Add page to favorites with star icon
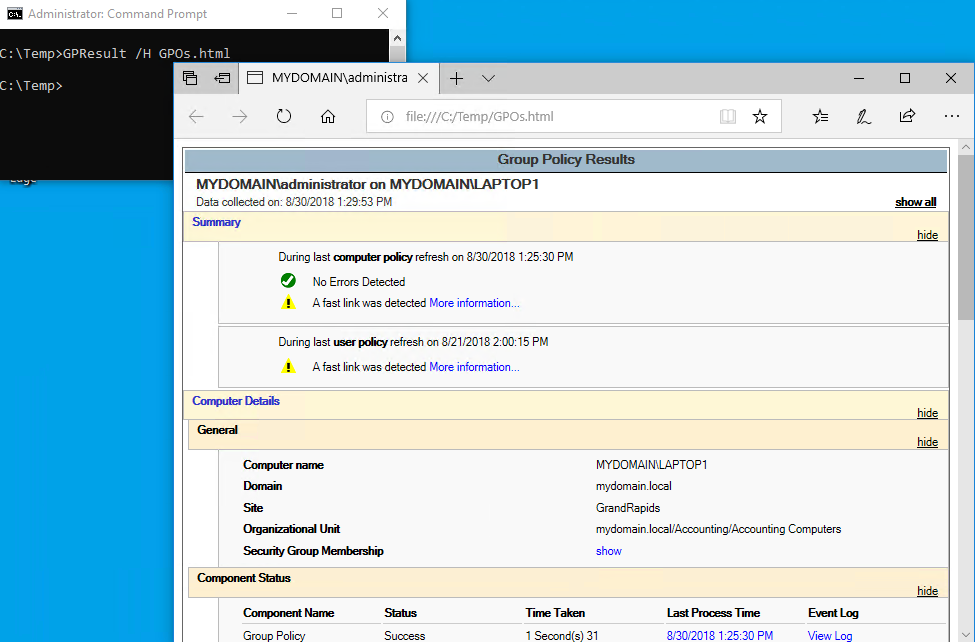Viewport: 975px width, 642px height. coord(760,117)
